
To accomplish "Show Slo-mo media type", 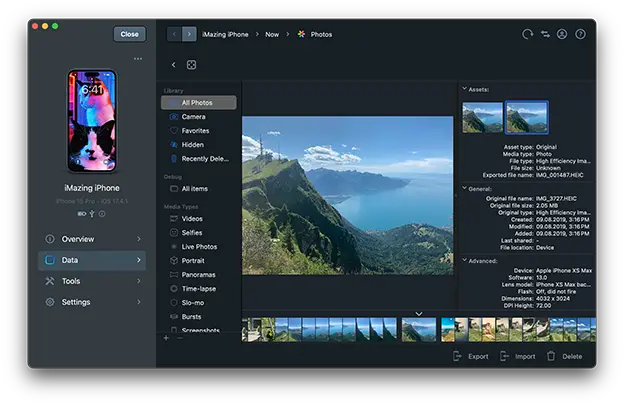I will pyautogui.click(x=199, y=303).
